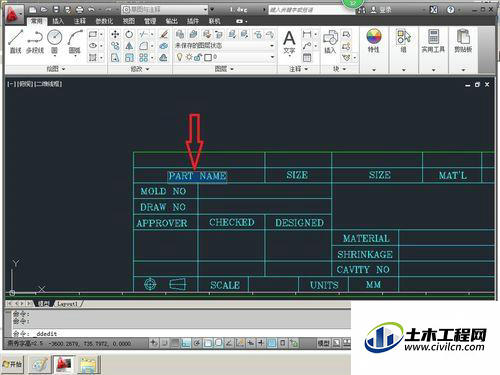Toggle ortho mode in status bar
This screenshot has height=375, width=500.
[186, 343]
